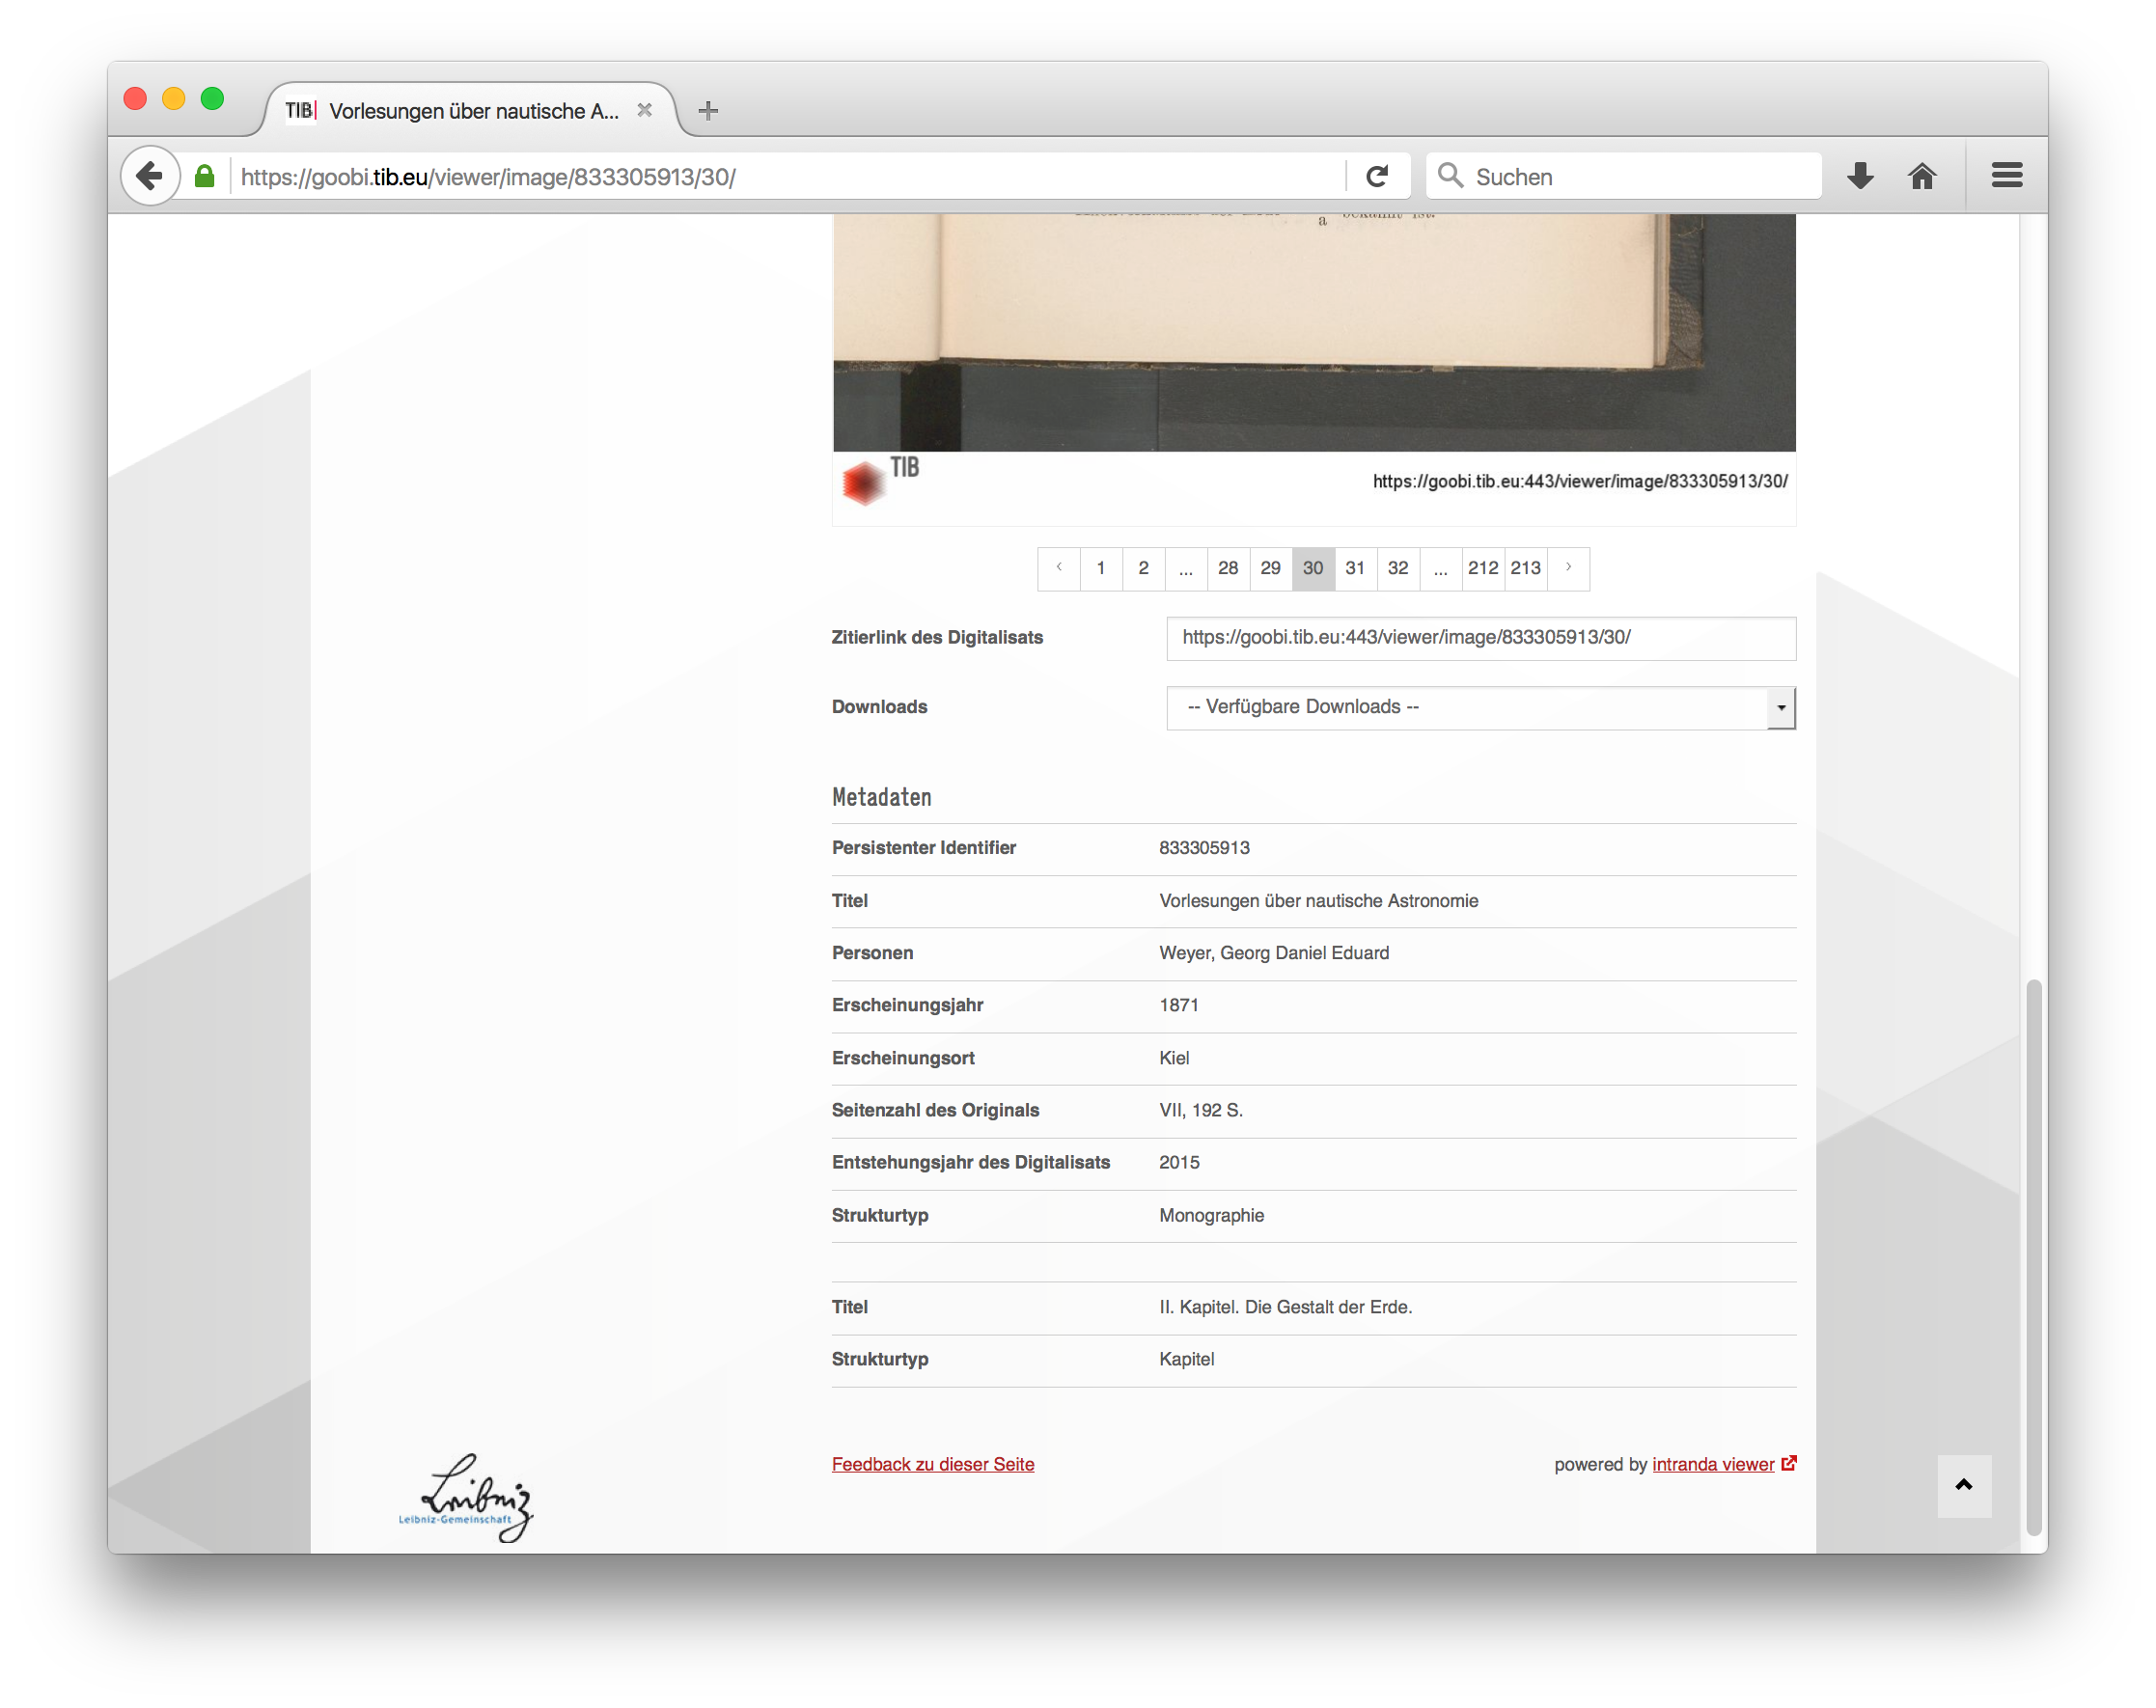This screenshot has height=1708, width=2156.
Task: Click the magnifier icon in search box
Action: coord(1450,176)
